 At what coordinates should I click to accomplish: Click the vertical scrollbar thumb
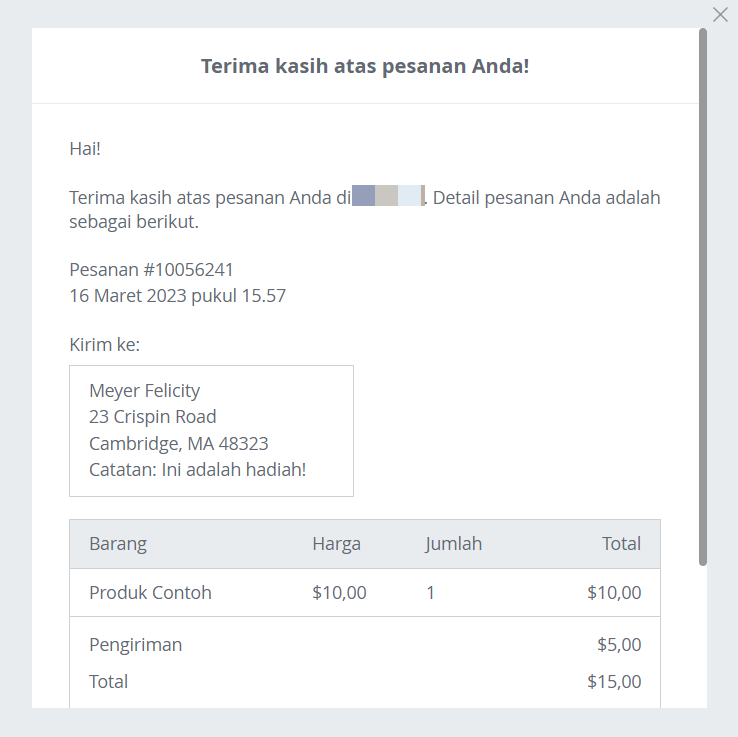click(703, 296)
